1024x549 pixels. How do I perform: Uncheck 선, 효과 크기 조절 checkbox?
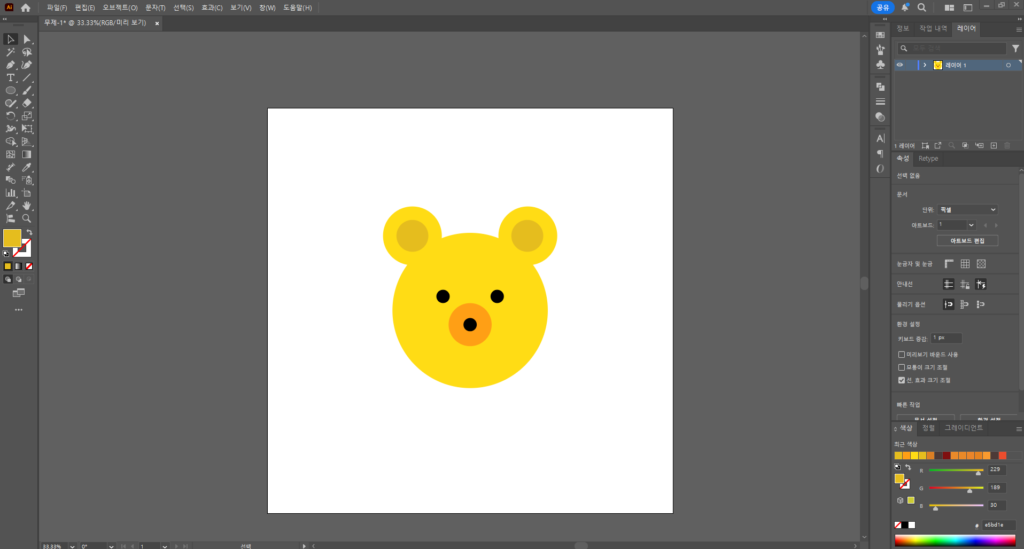pos(901,380)
